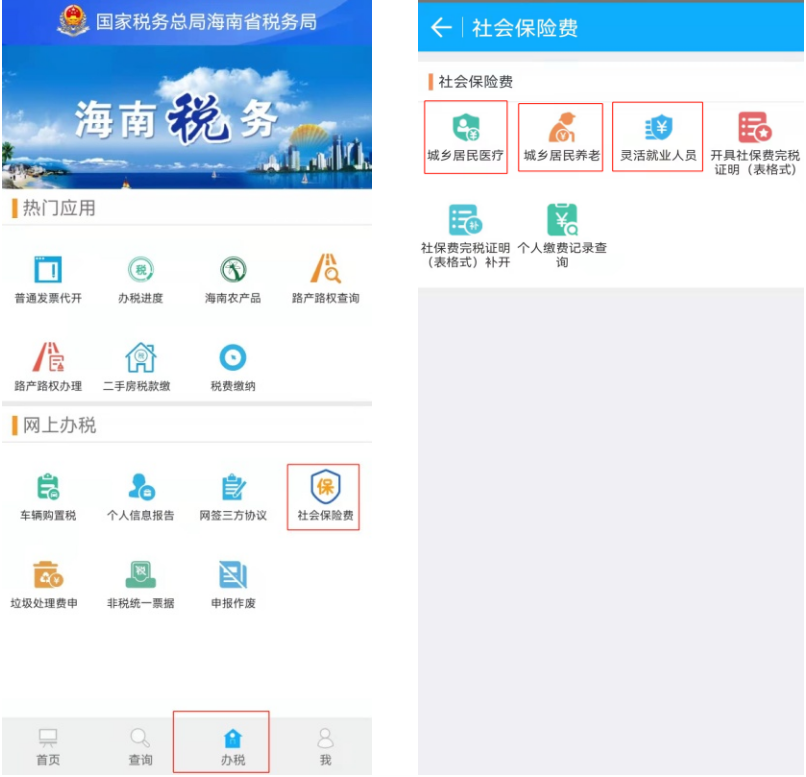
Task: Switch to 我 profile tab
Action: click(325, 746)
